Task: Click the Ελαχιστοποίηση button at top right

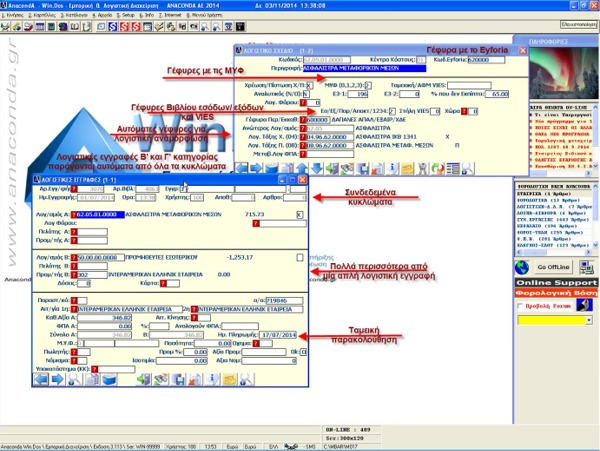Action: 579,24
